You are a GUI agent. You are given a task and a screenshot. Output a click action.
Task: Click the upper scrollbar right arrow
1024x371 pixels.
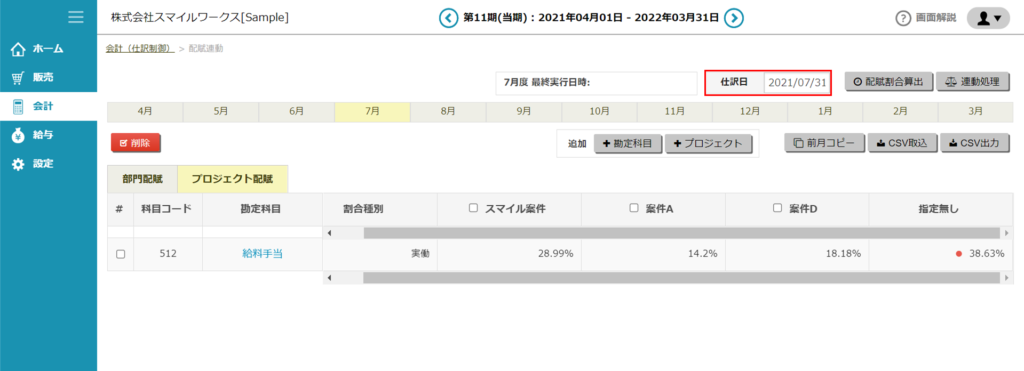(x=1006, y=233)
